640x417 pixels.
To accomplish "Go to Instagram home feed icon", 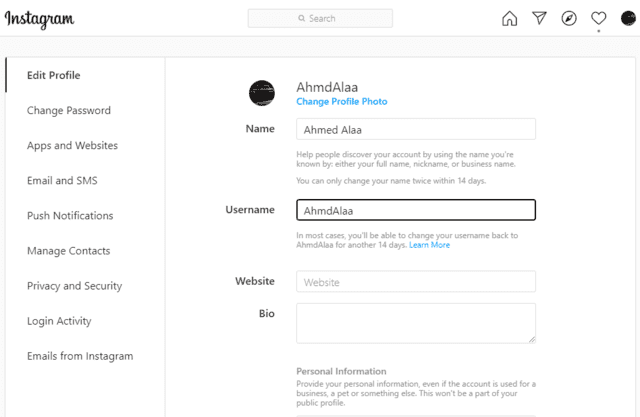I will point(509,18).
